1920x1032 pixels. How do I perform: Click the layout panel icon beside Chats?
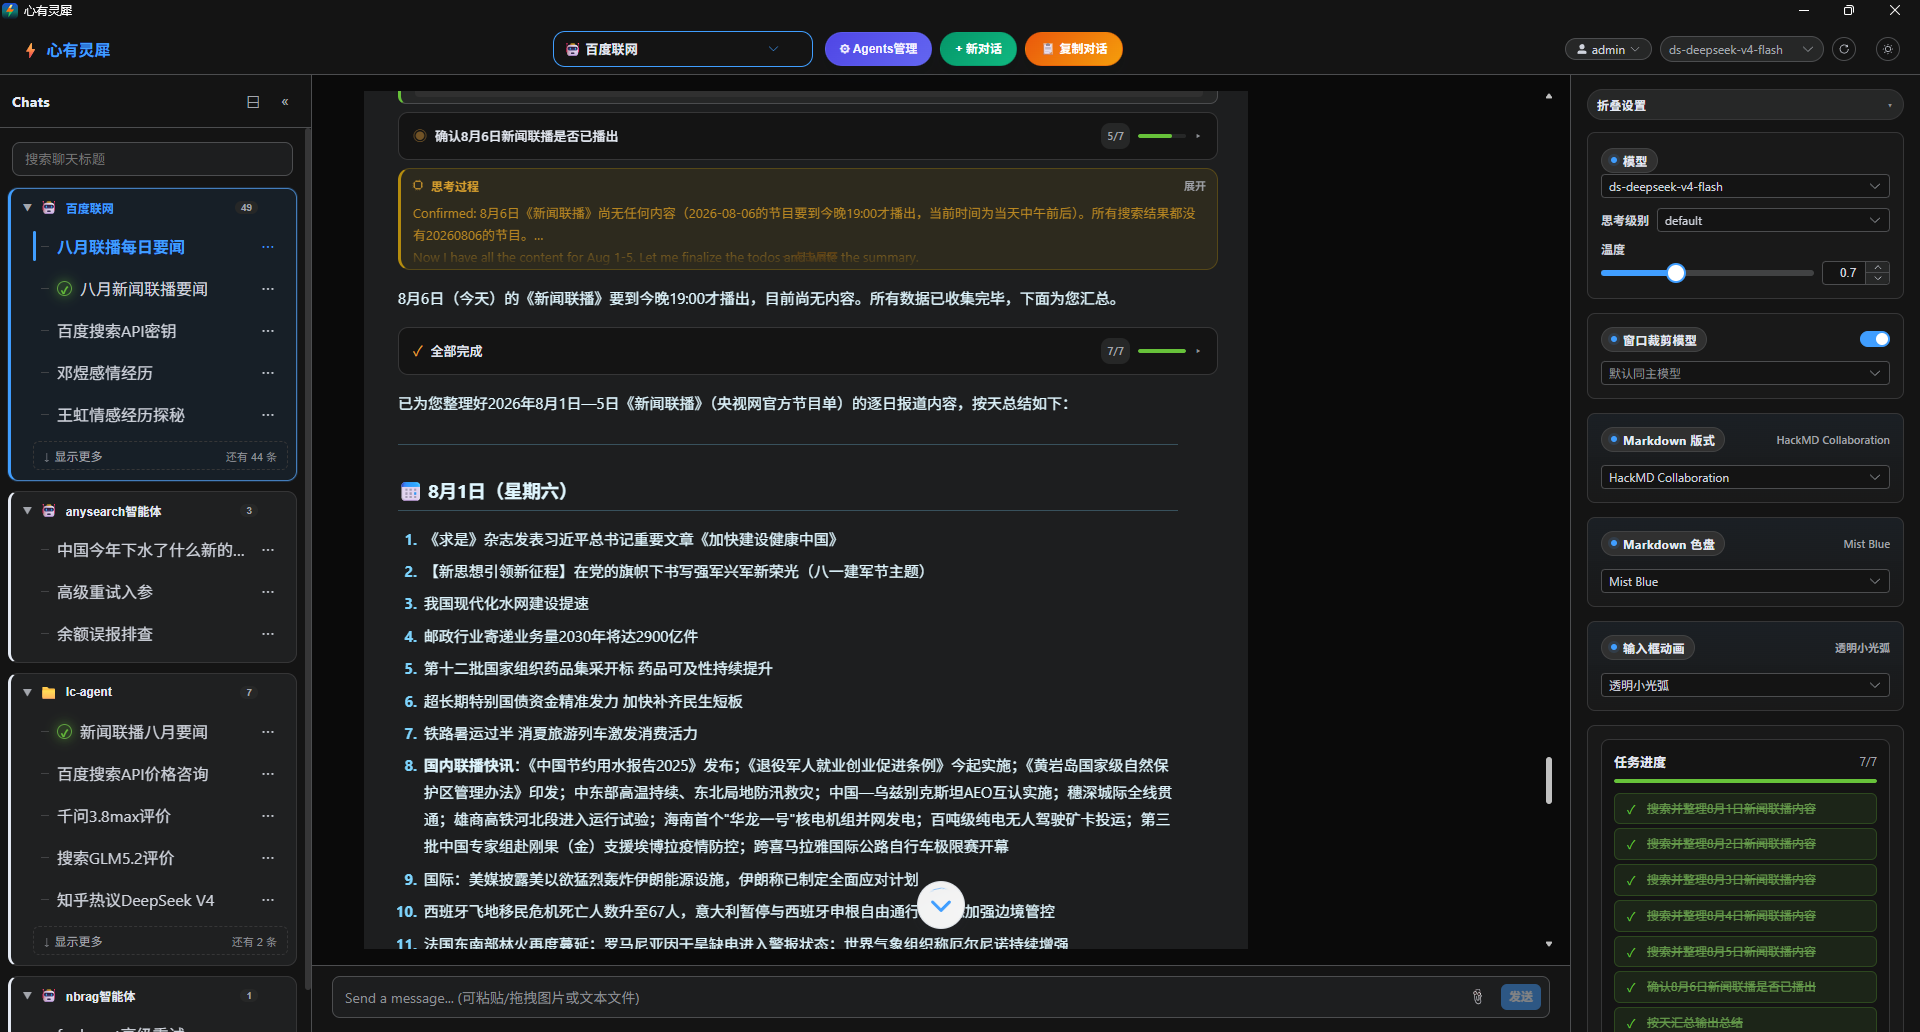253,102
